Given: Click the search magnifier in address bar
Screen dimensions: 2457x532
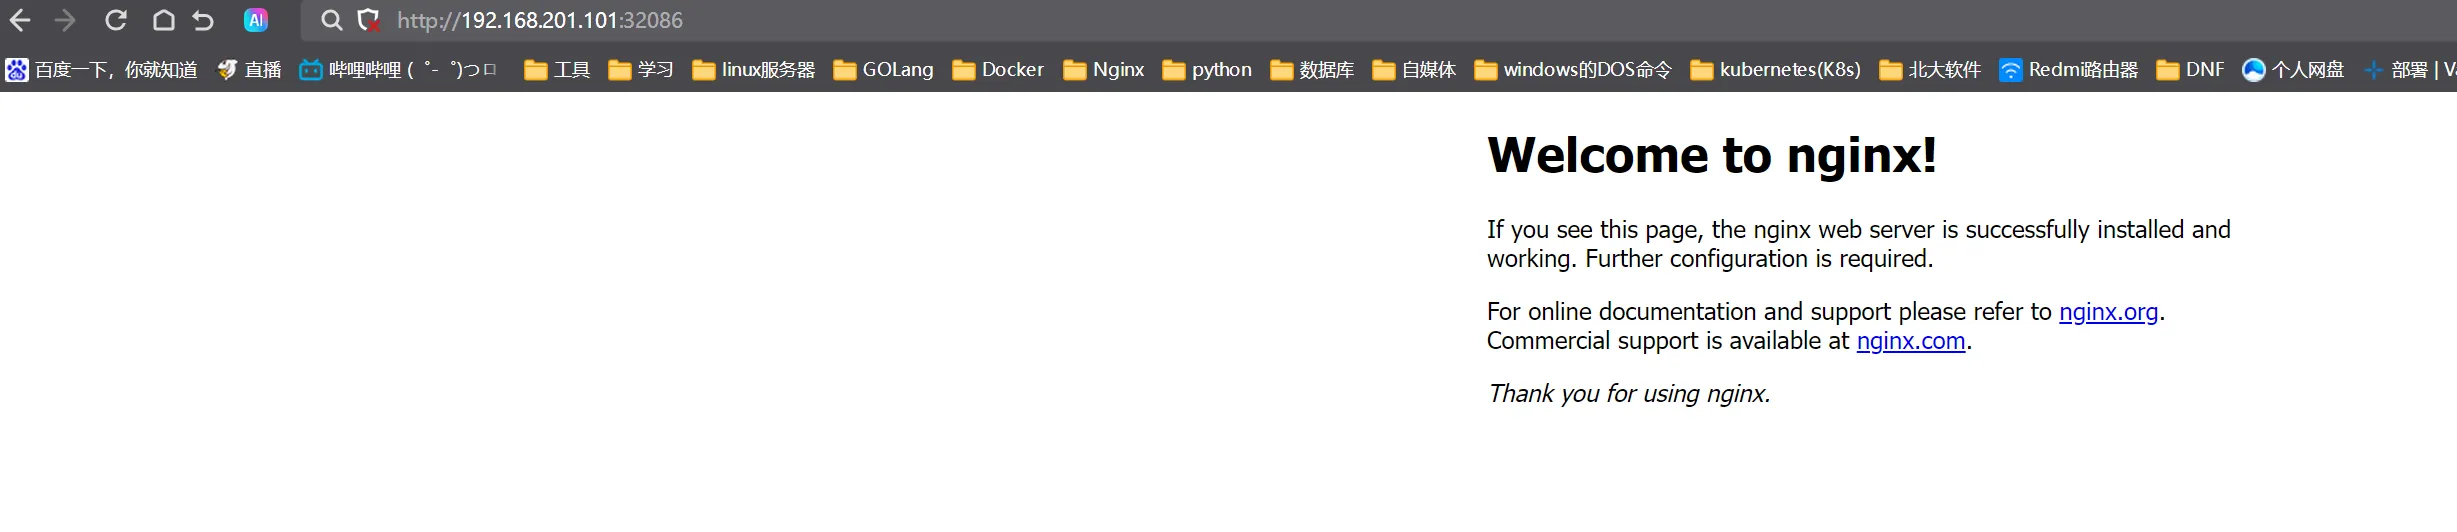Looking at the screenshot, I should click(331, 20).
